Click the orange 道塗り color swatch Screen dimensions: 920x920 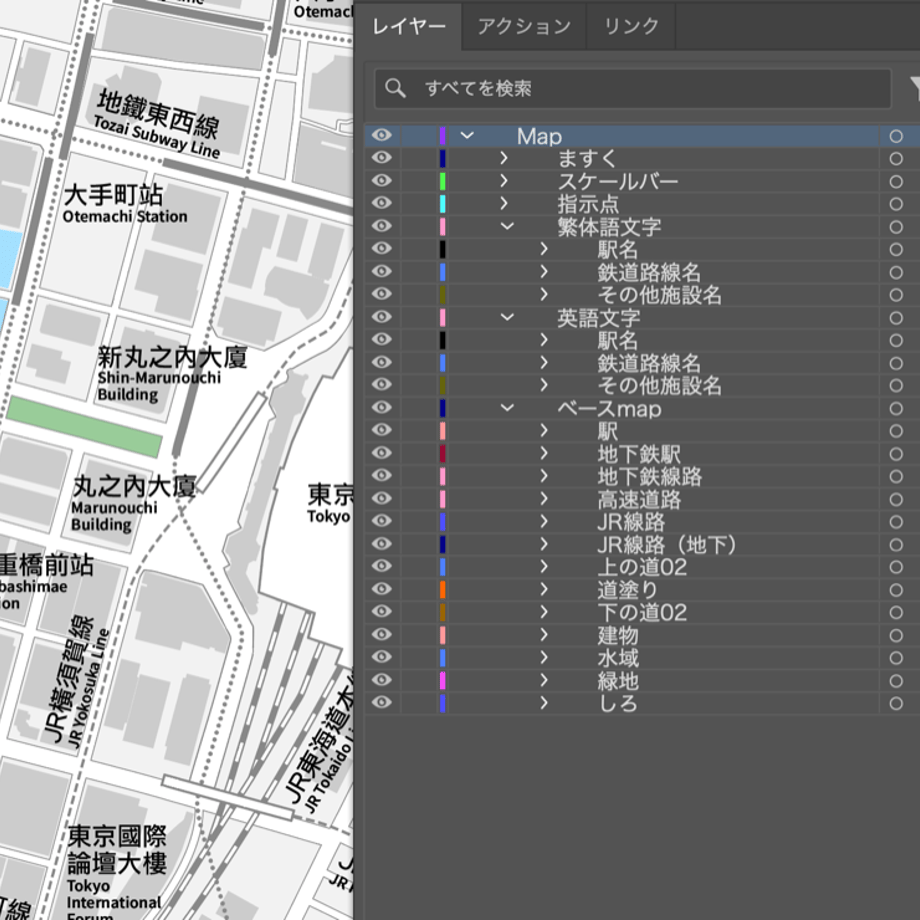[442, 589]
